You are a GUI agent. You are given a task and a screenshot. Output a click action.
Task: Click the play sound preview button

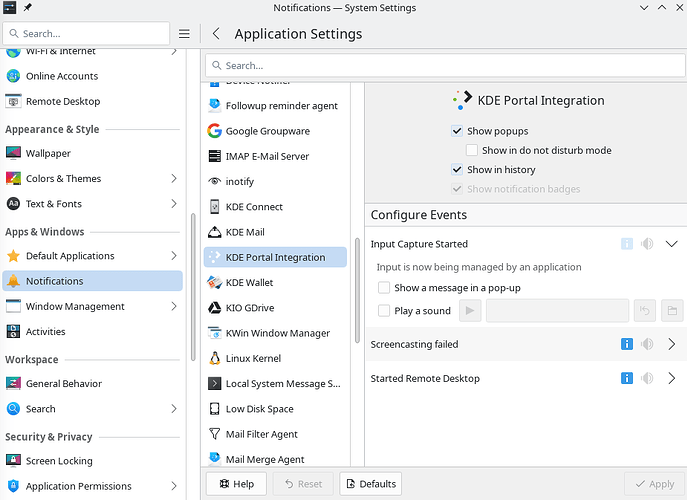point(470,311)
